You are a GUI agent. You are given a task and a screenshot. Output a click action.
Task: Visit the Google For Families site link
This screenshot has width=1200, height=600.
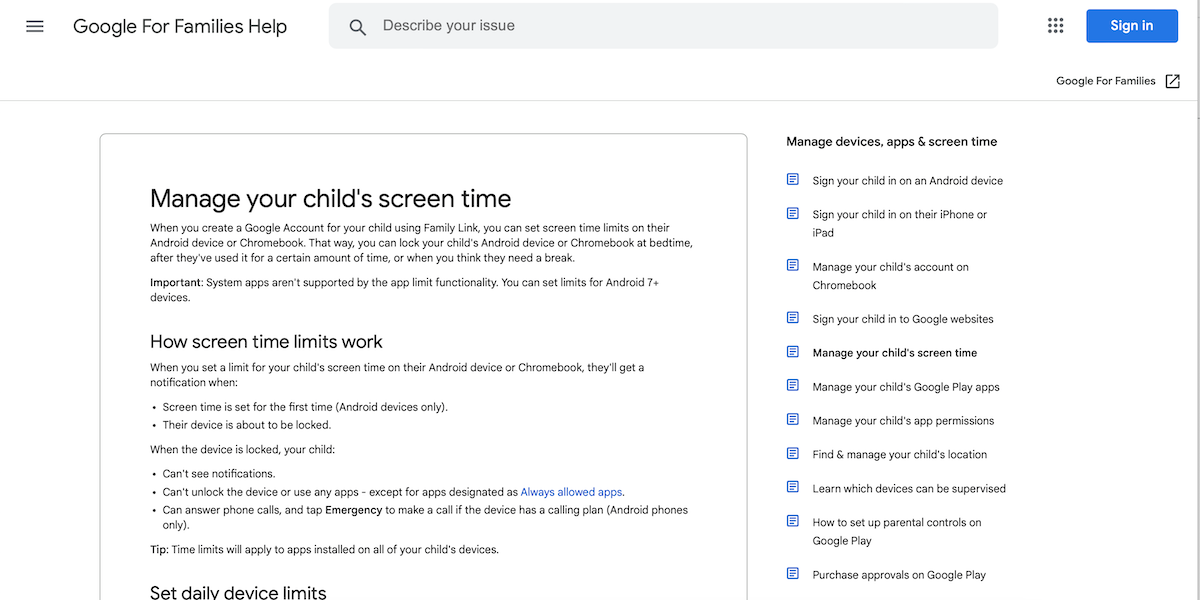1105,80
